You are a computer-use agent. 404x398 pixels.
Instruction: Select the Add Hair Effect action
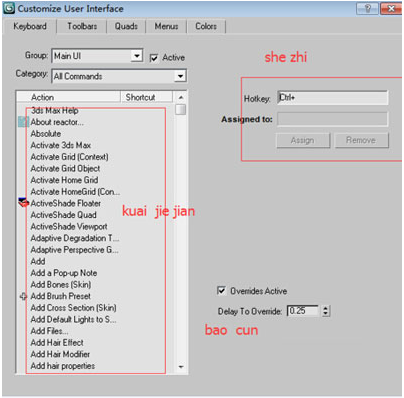click(x=57, y=343)
